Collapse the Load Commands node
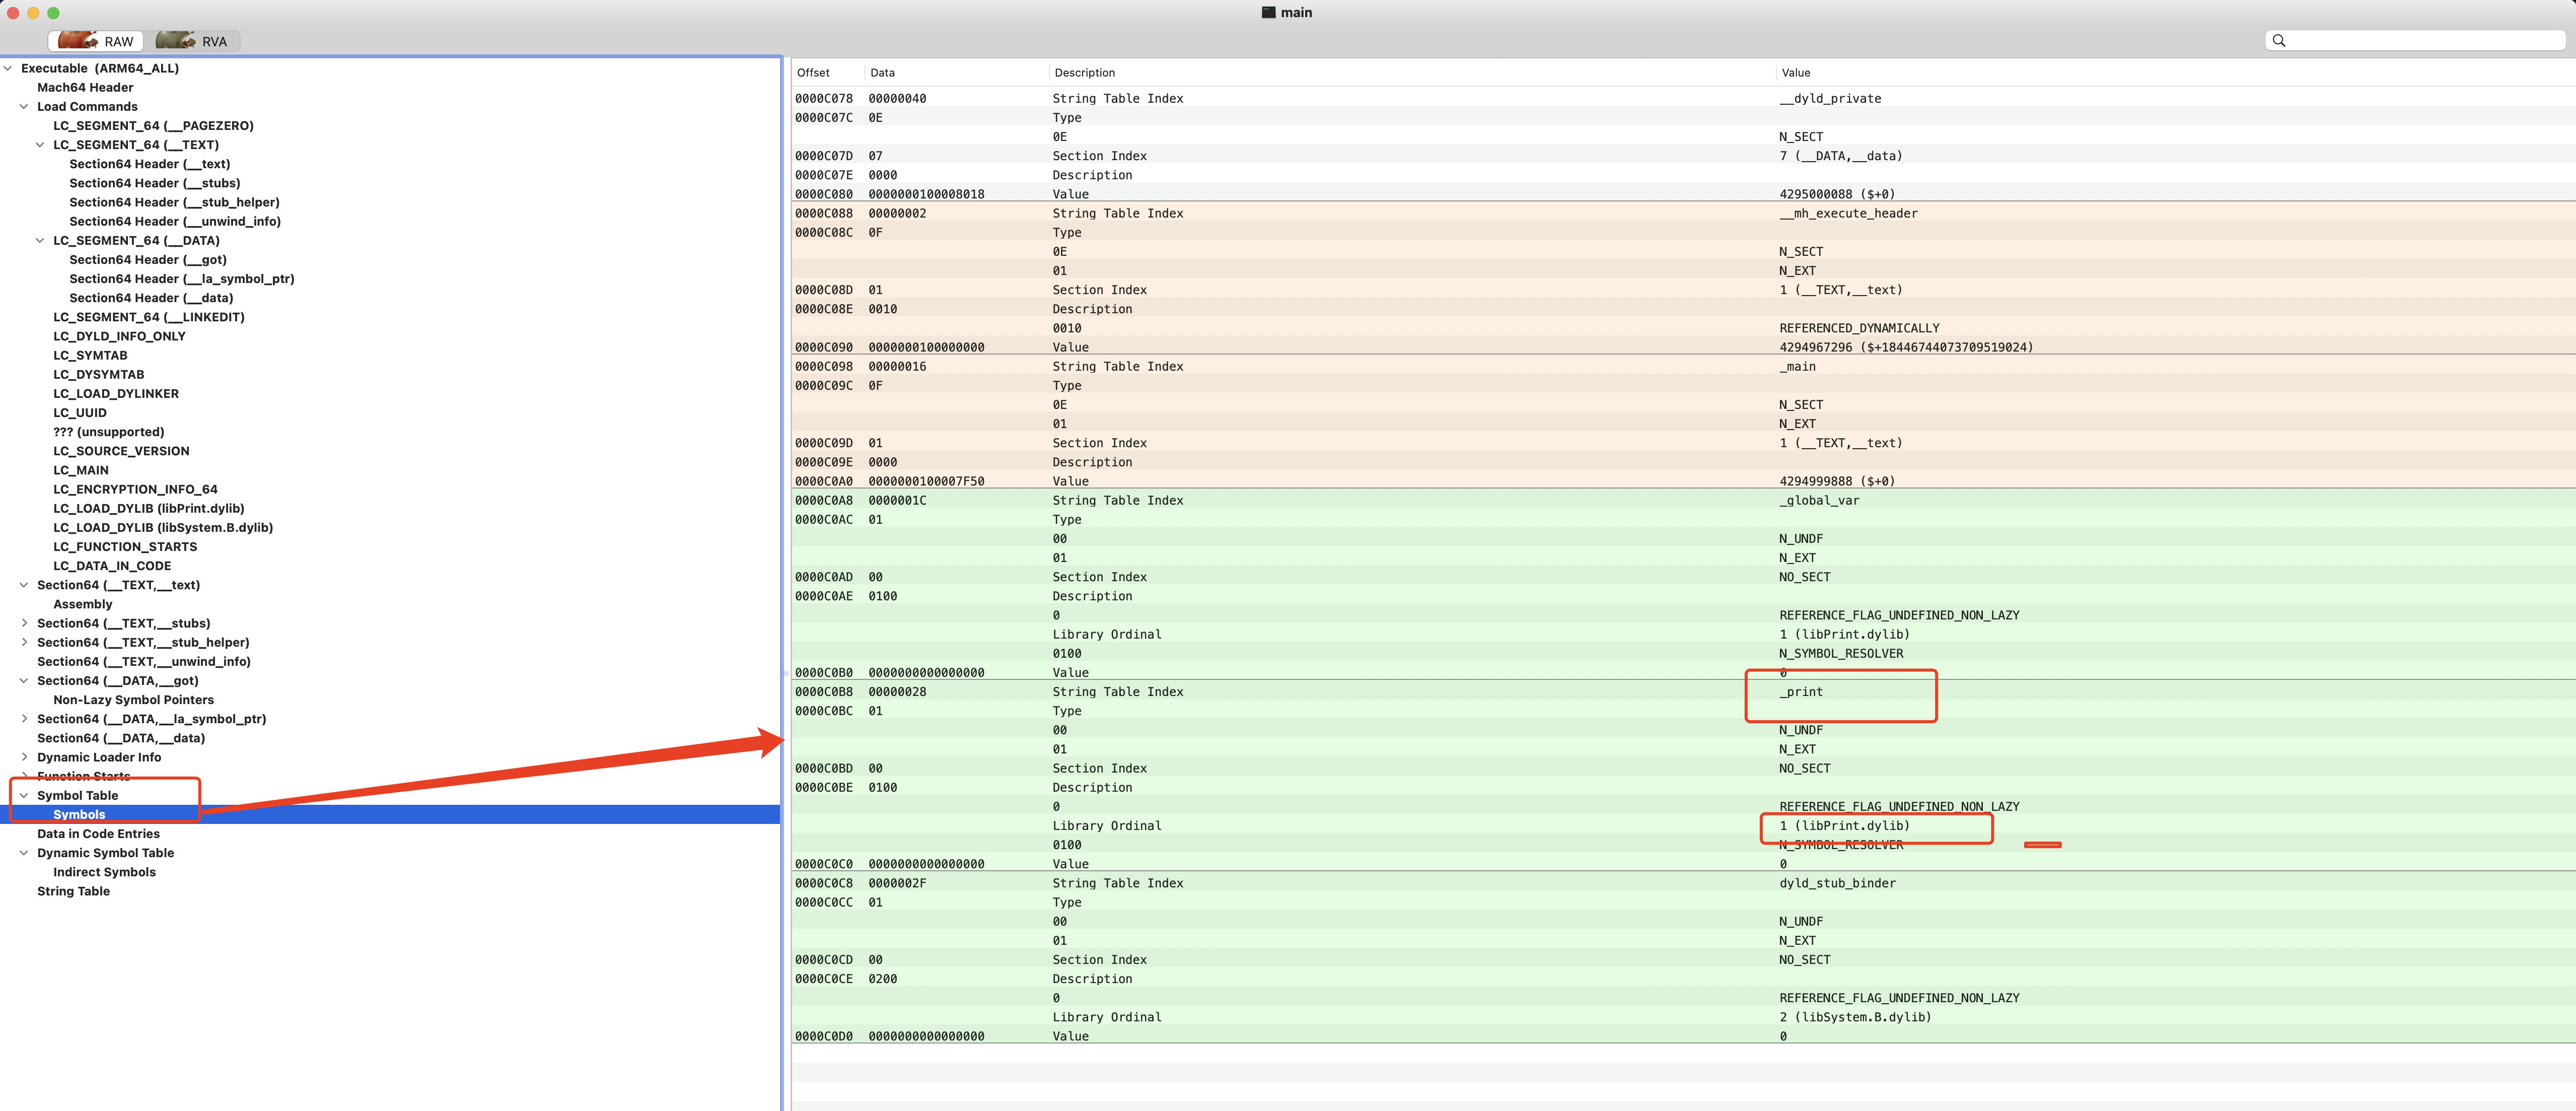2576x1111 pixels. 24,106
